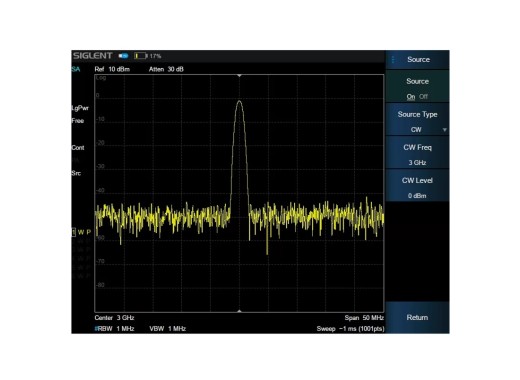Click the Center 3 GHz readout
520x380 pixels.
pyautogui.click(x=114, y=318)
